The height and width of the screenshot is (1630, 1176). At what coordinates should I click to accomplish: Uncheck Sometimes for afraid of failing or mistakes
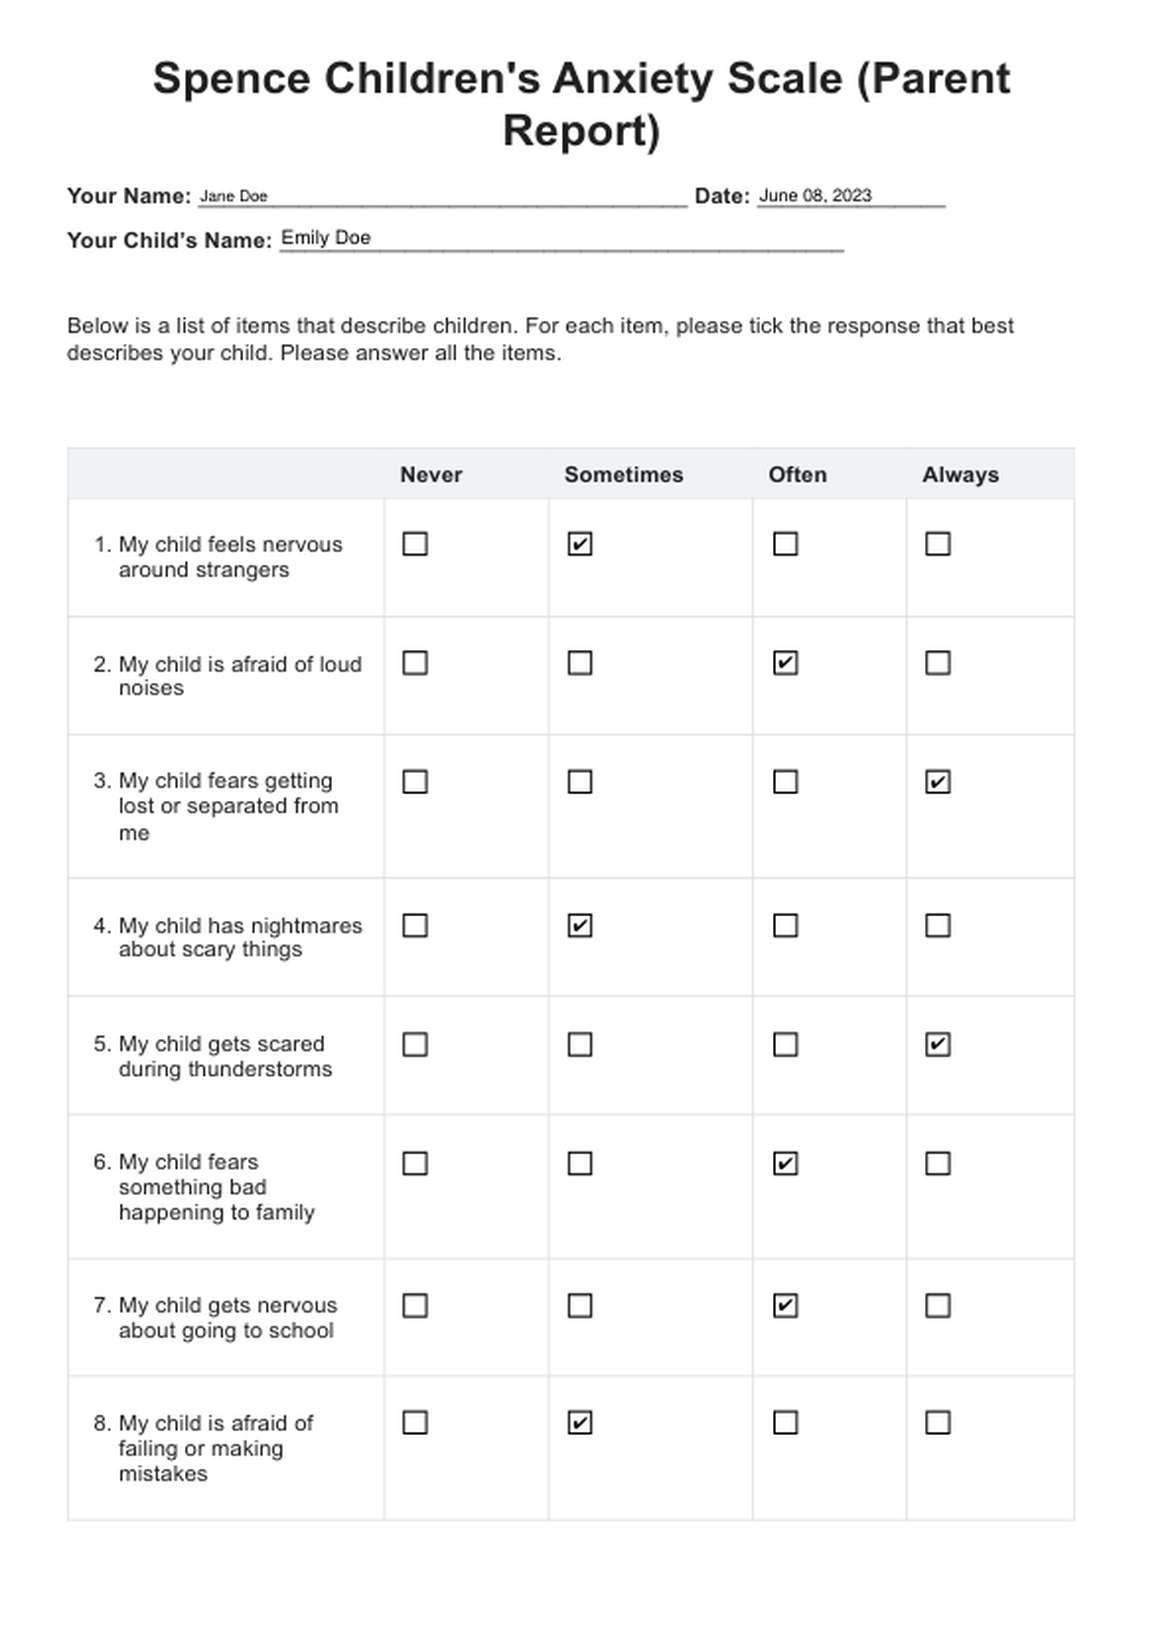tap(580, 1423)
